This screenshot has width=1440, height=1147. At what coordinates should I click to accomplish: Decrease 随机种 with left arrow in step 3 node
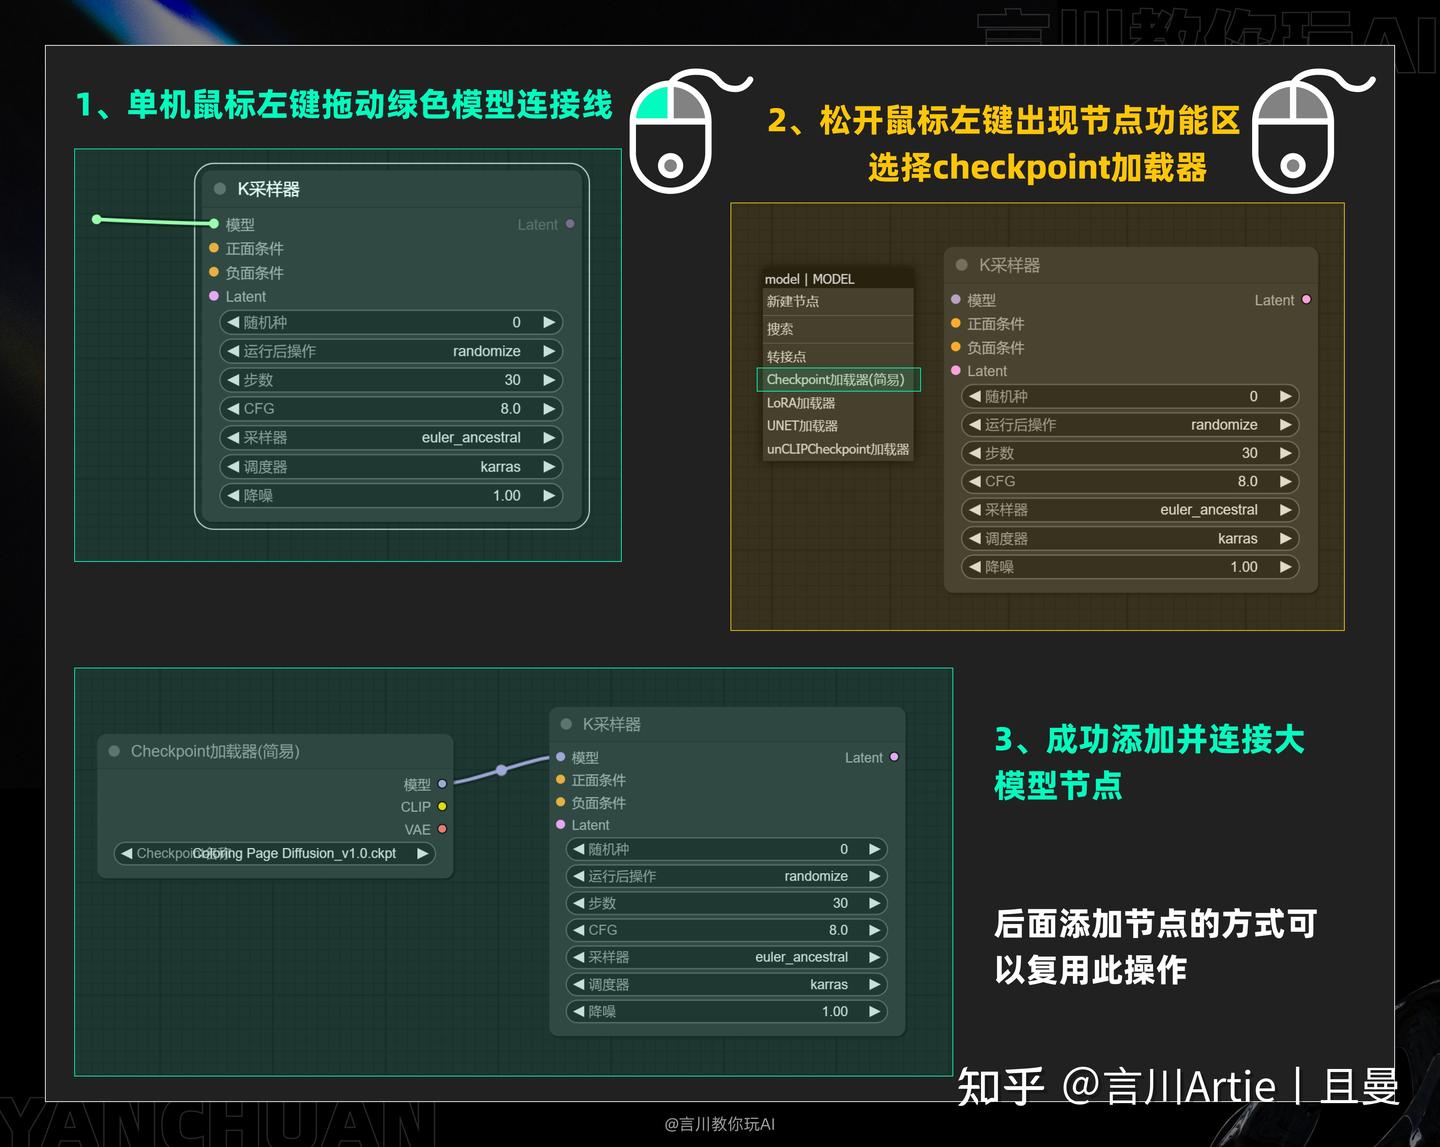point(578,849)
